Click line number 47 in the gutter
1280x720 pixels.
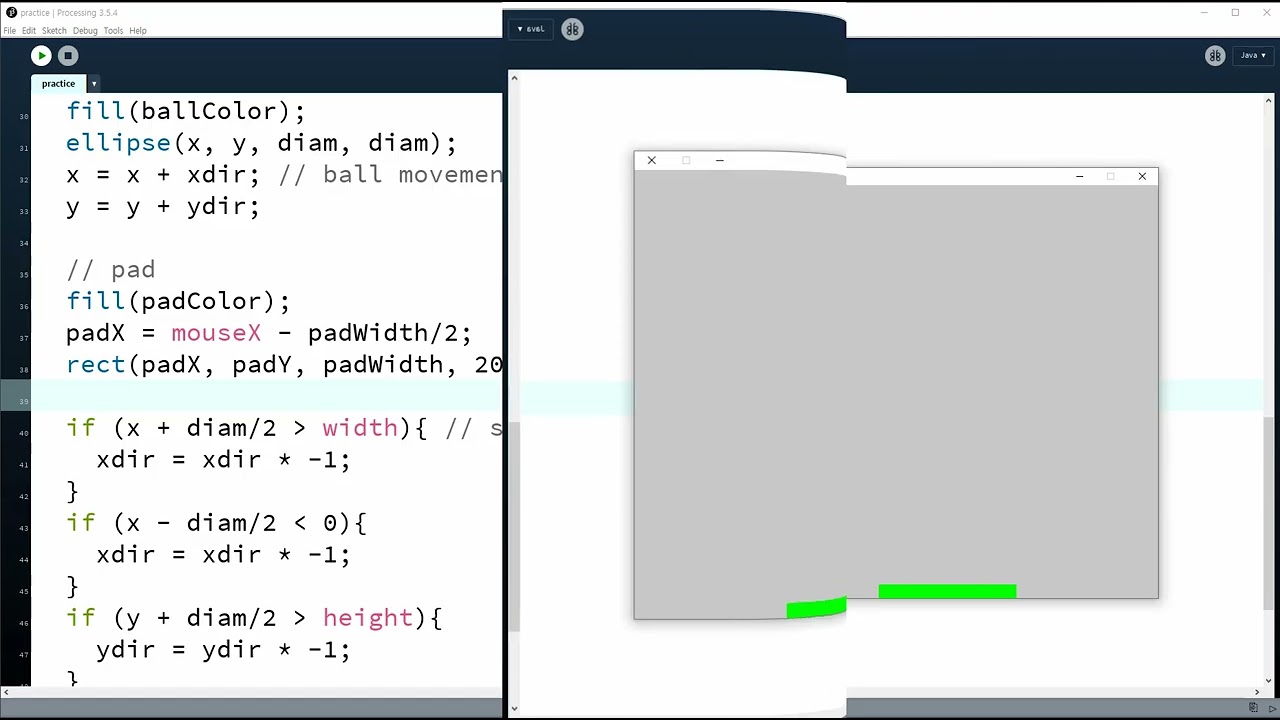point(24,655)
